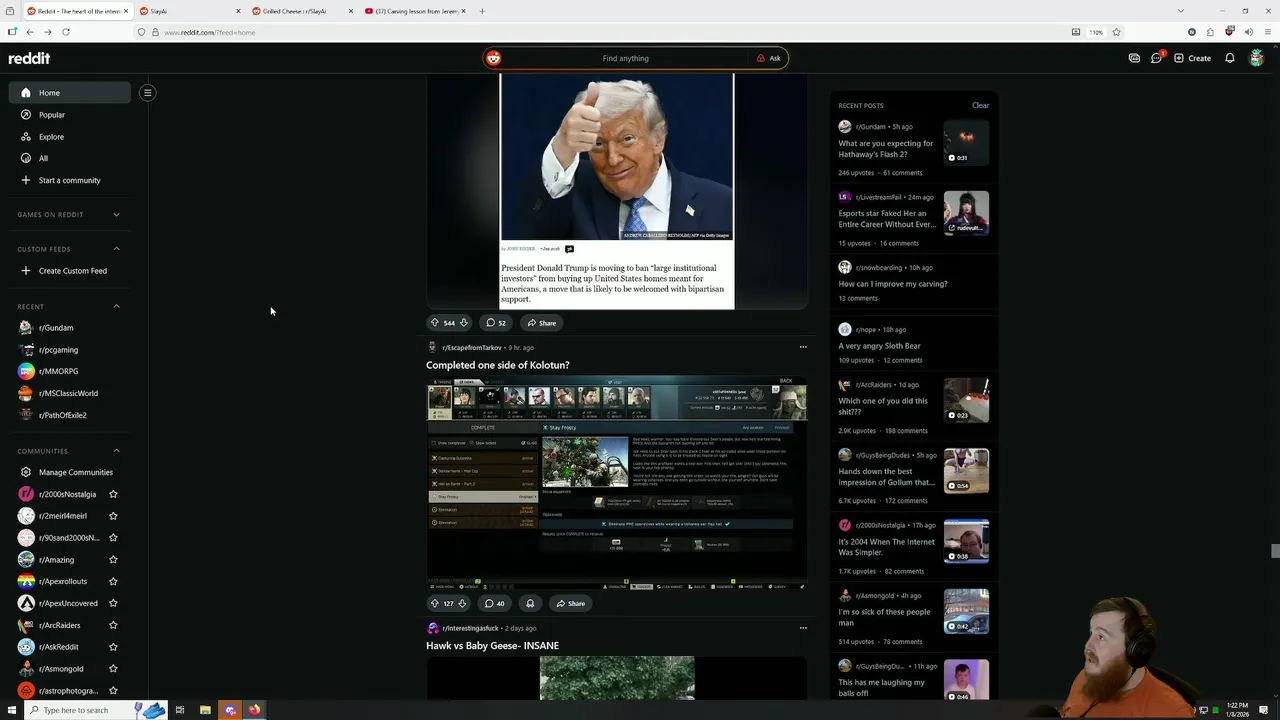Screen dimensions: 1280x720
Task: Click Start a community
Action: point(70,180)
